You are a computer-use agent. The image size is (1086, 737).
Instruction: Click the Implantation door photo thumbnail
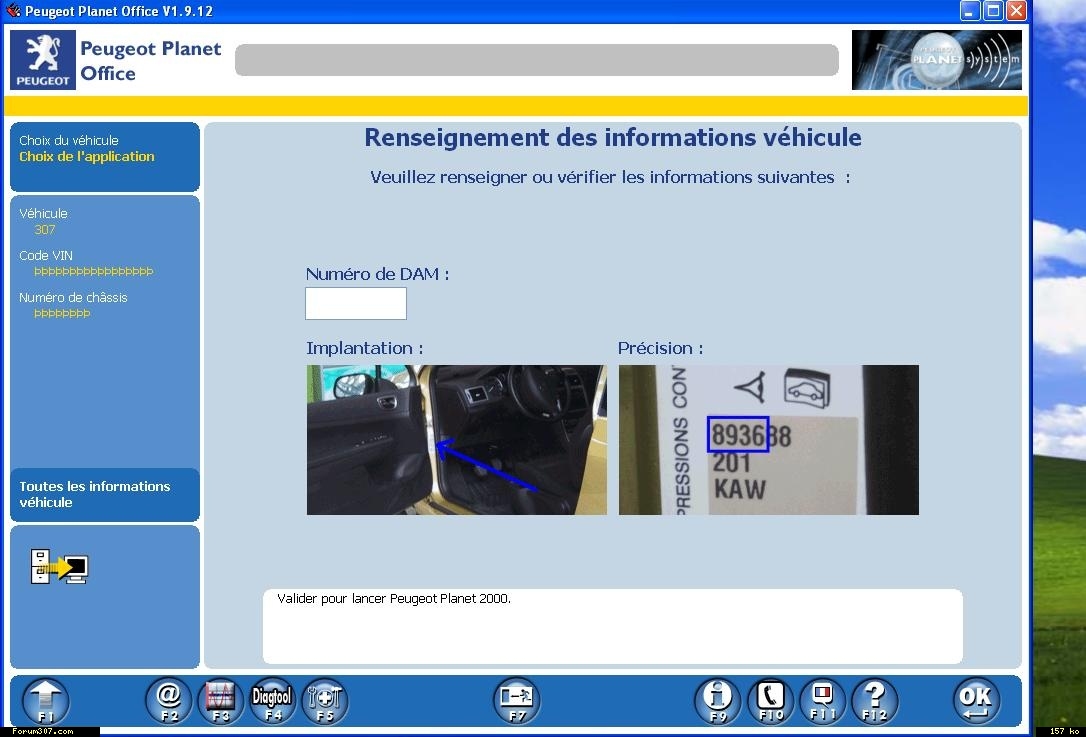[456, 440]
